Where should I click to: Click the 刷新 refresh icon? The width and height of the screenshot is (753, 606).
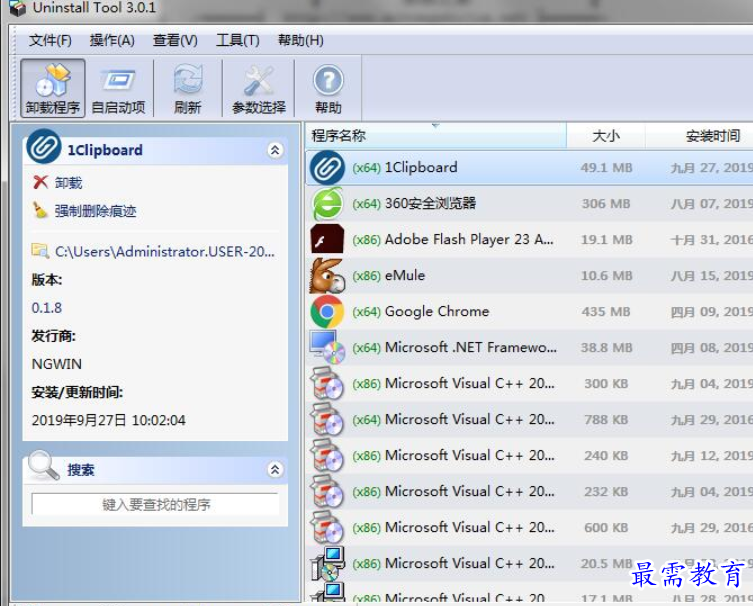click(188, 88)
